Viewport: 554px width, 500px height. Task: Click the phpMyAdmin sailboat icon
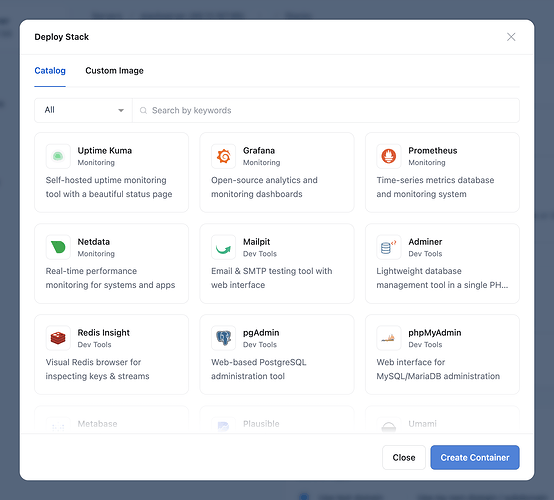389,338
